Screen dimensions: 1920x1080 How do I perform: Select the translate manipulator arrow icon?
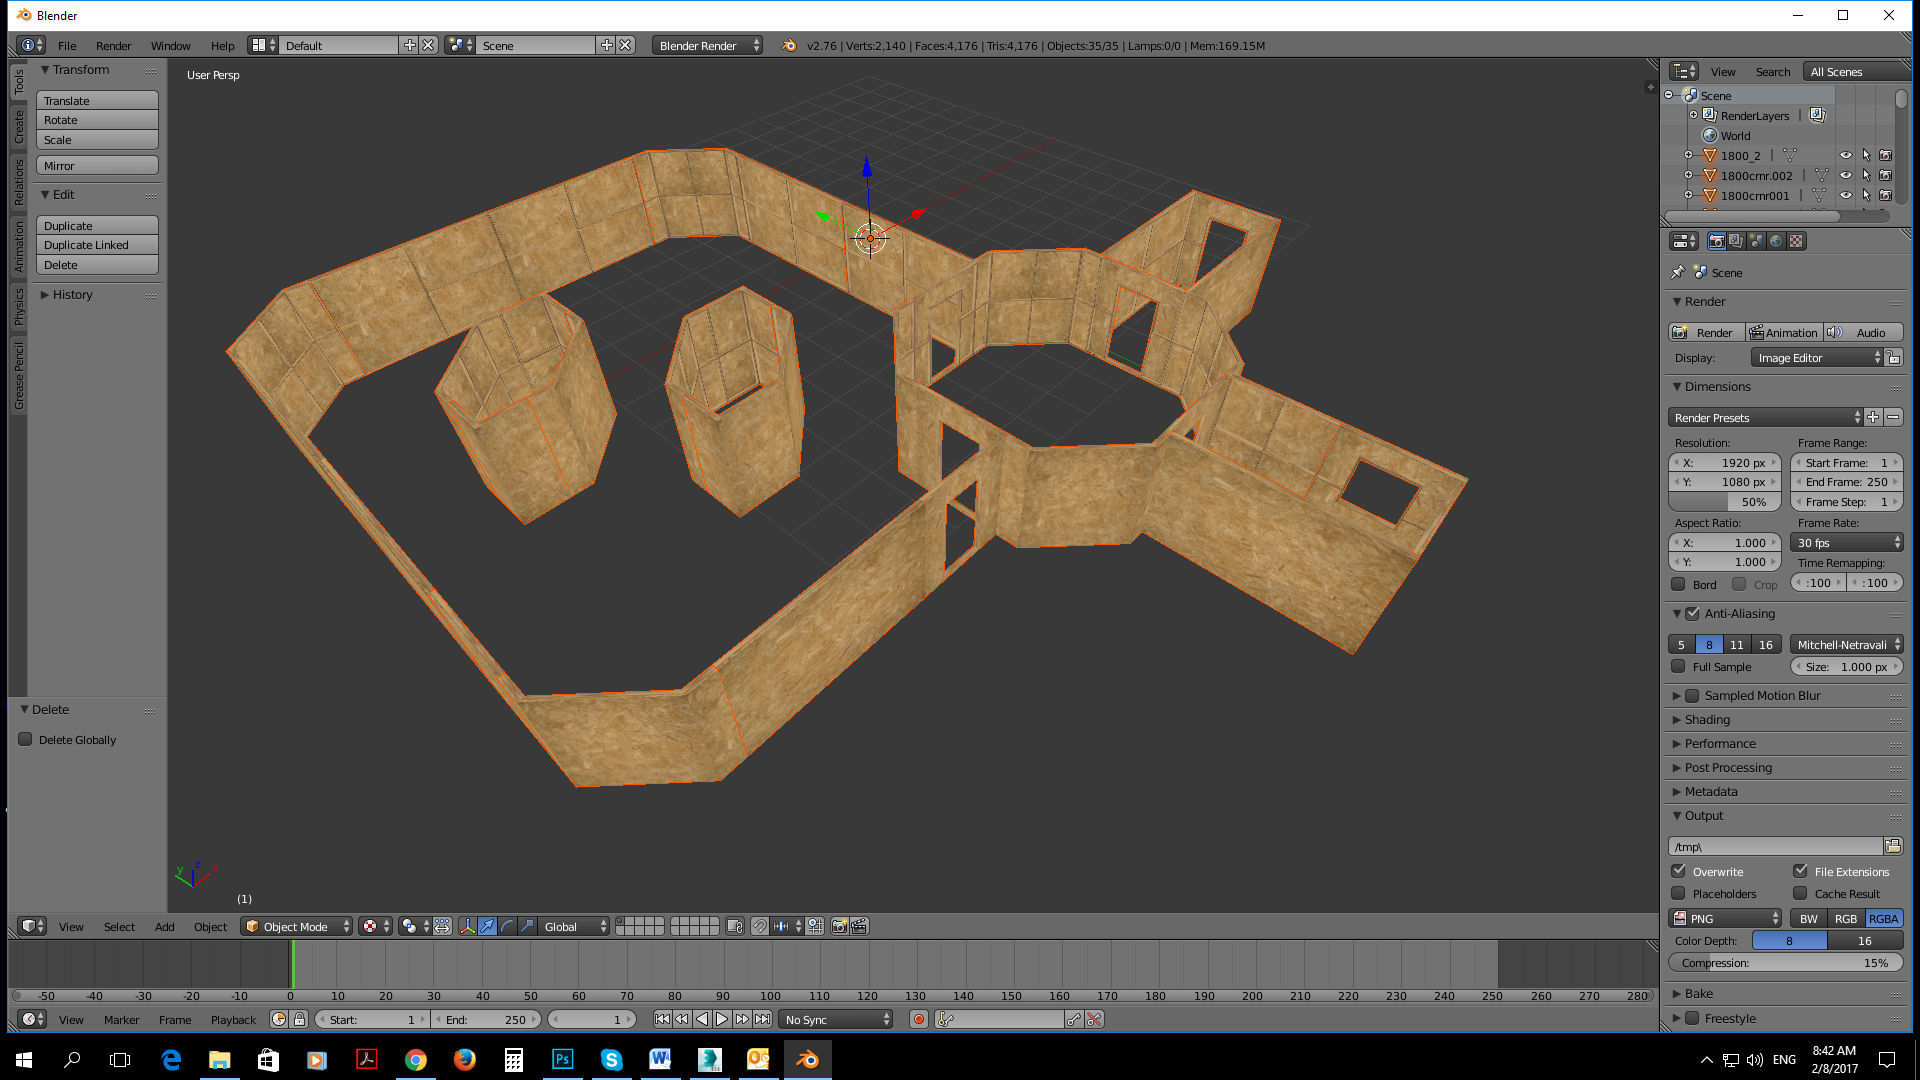pyautogui.click(x=487, y=926)
